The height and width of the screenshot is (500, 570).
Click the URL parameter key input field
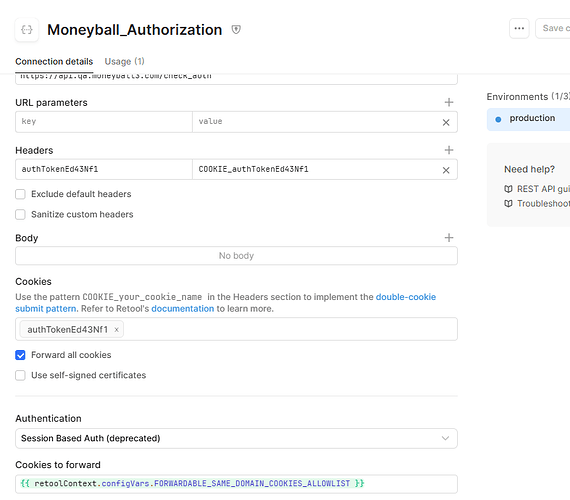104,122
